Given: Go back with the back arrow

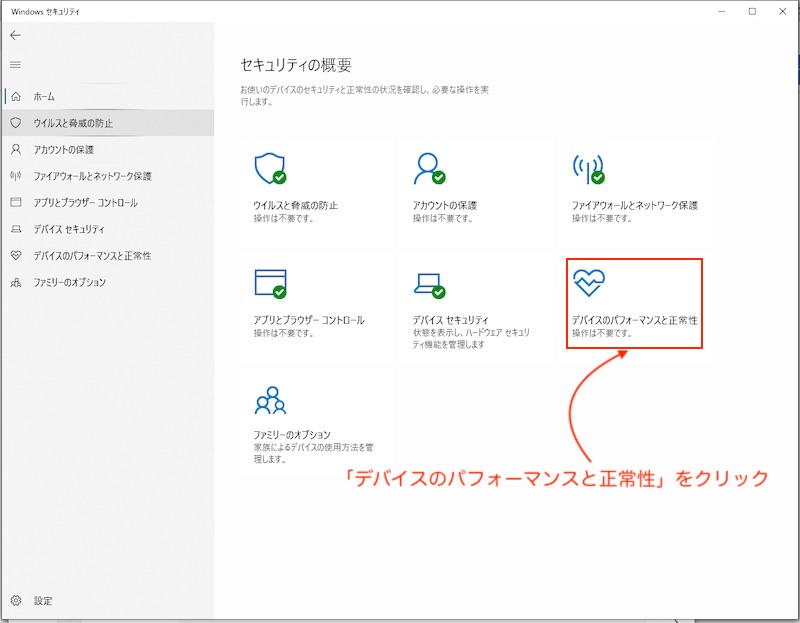Looking at the screenshot, I should coord(15,35).
